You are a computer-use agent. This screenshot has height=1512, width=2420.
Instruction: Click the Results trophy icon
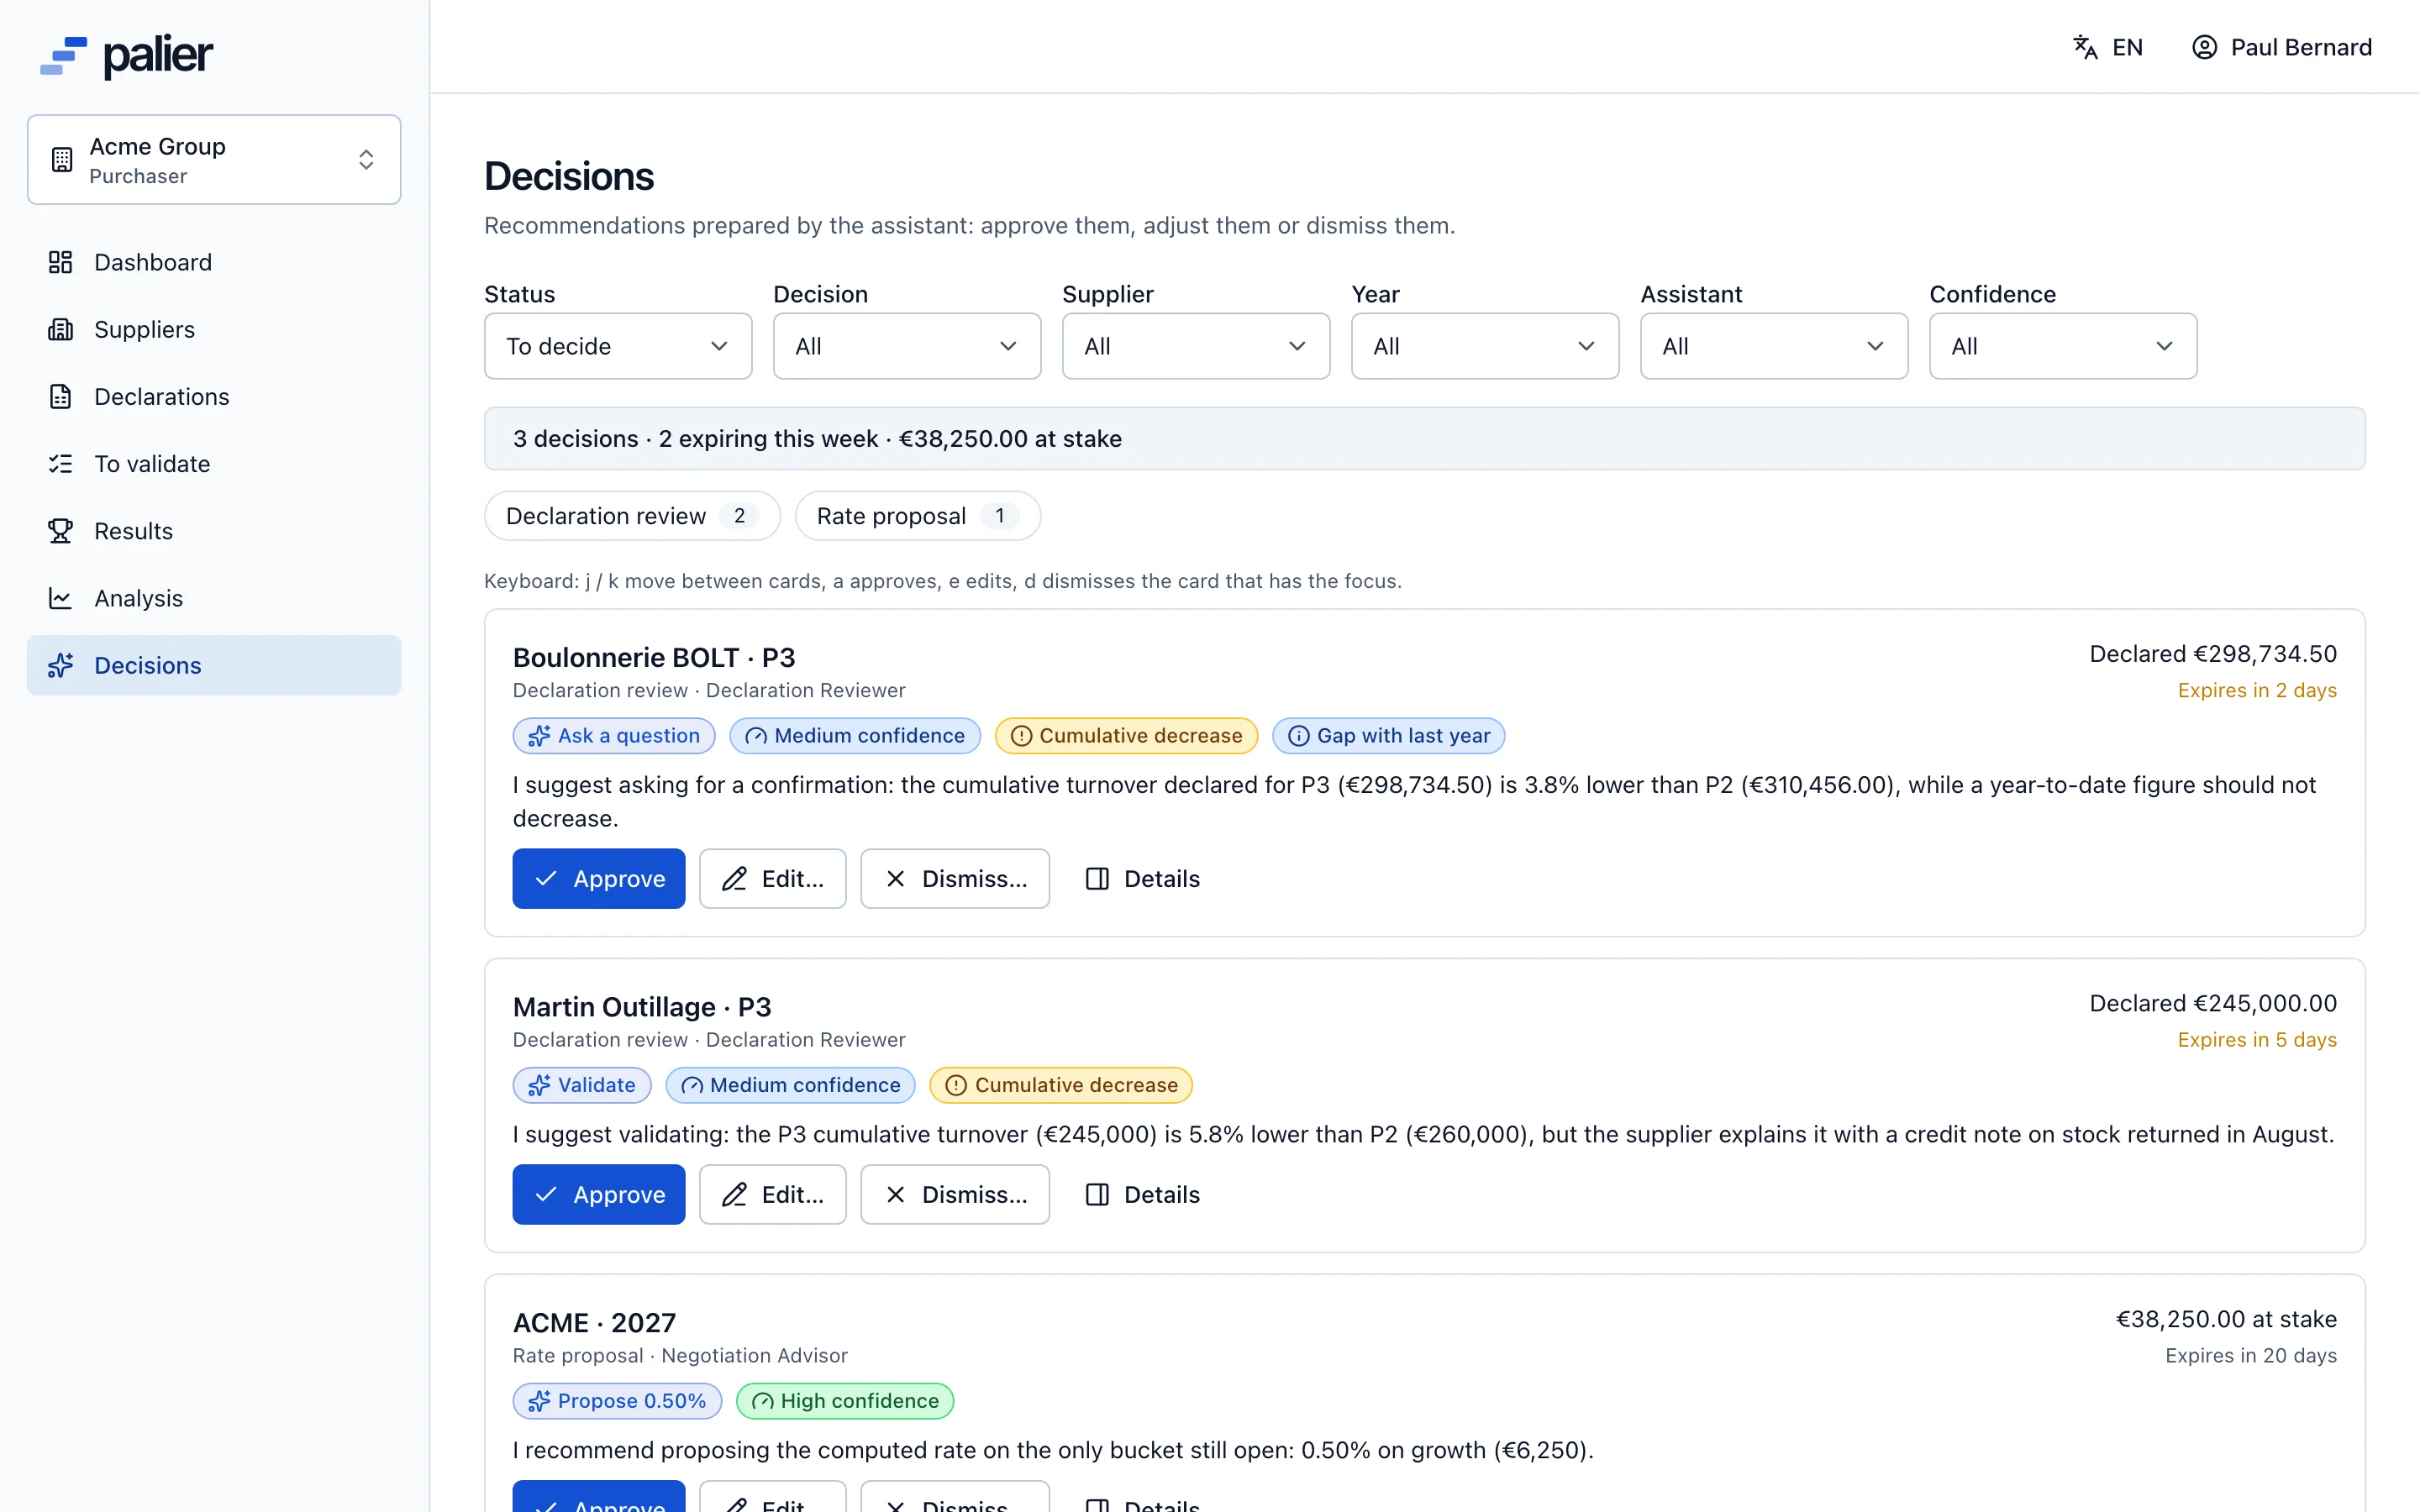pos(61,531)
